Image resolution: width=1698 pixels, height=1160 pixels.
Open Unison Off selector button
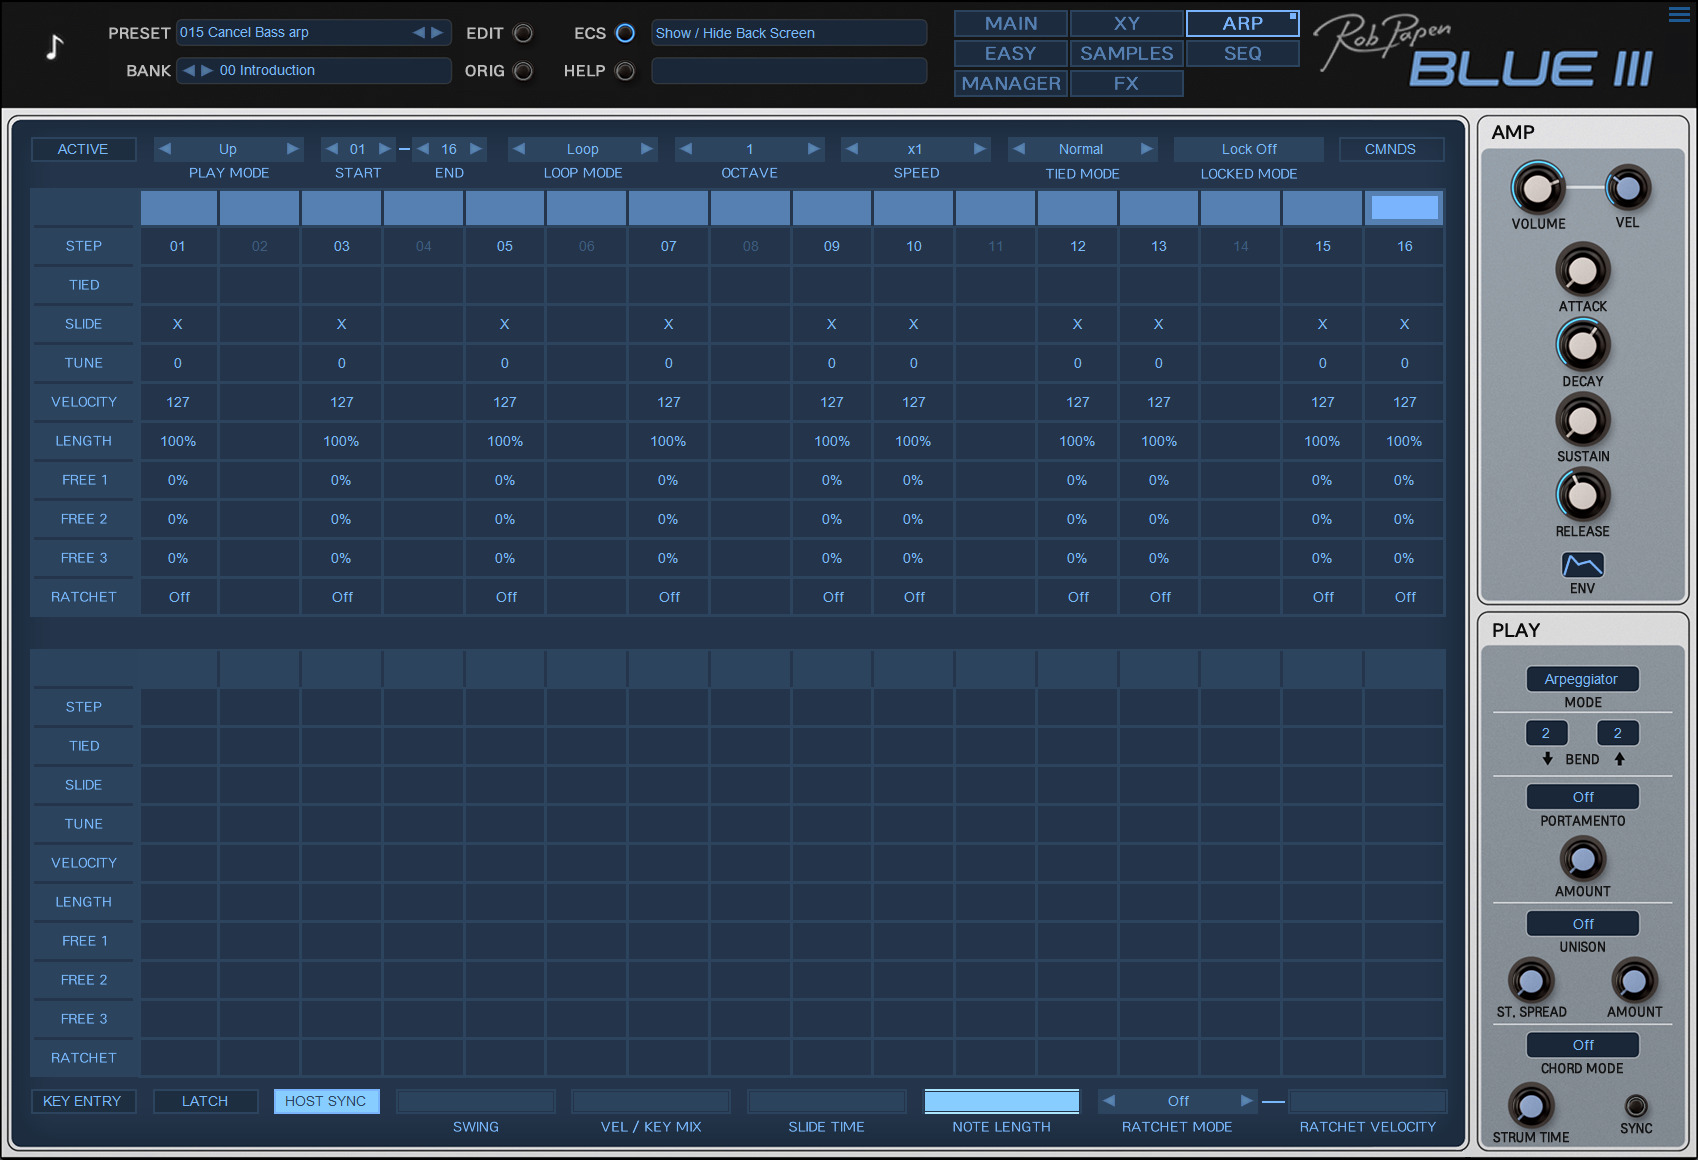coord(1582,924)
